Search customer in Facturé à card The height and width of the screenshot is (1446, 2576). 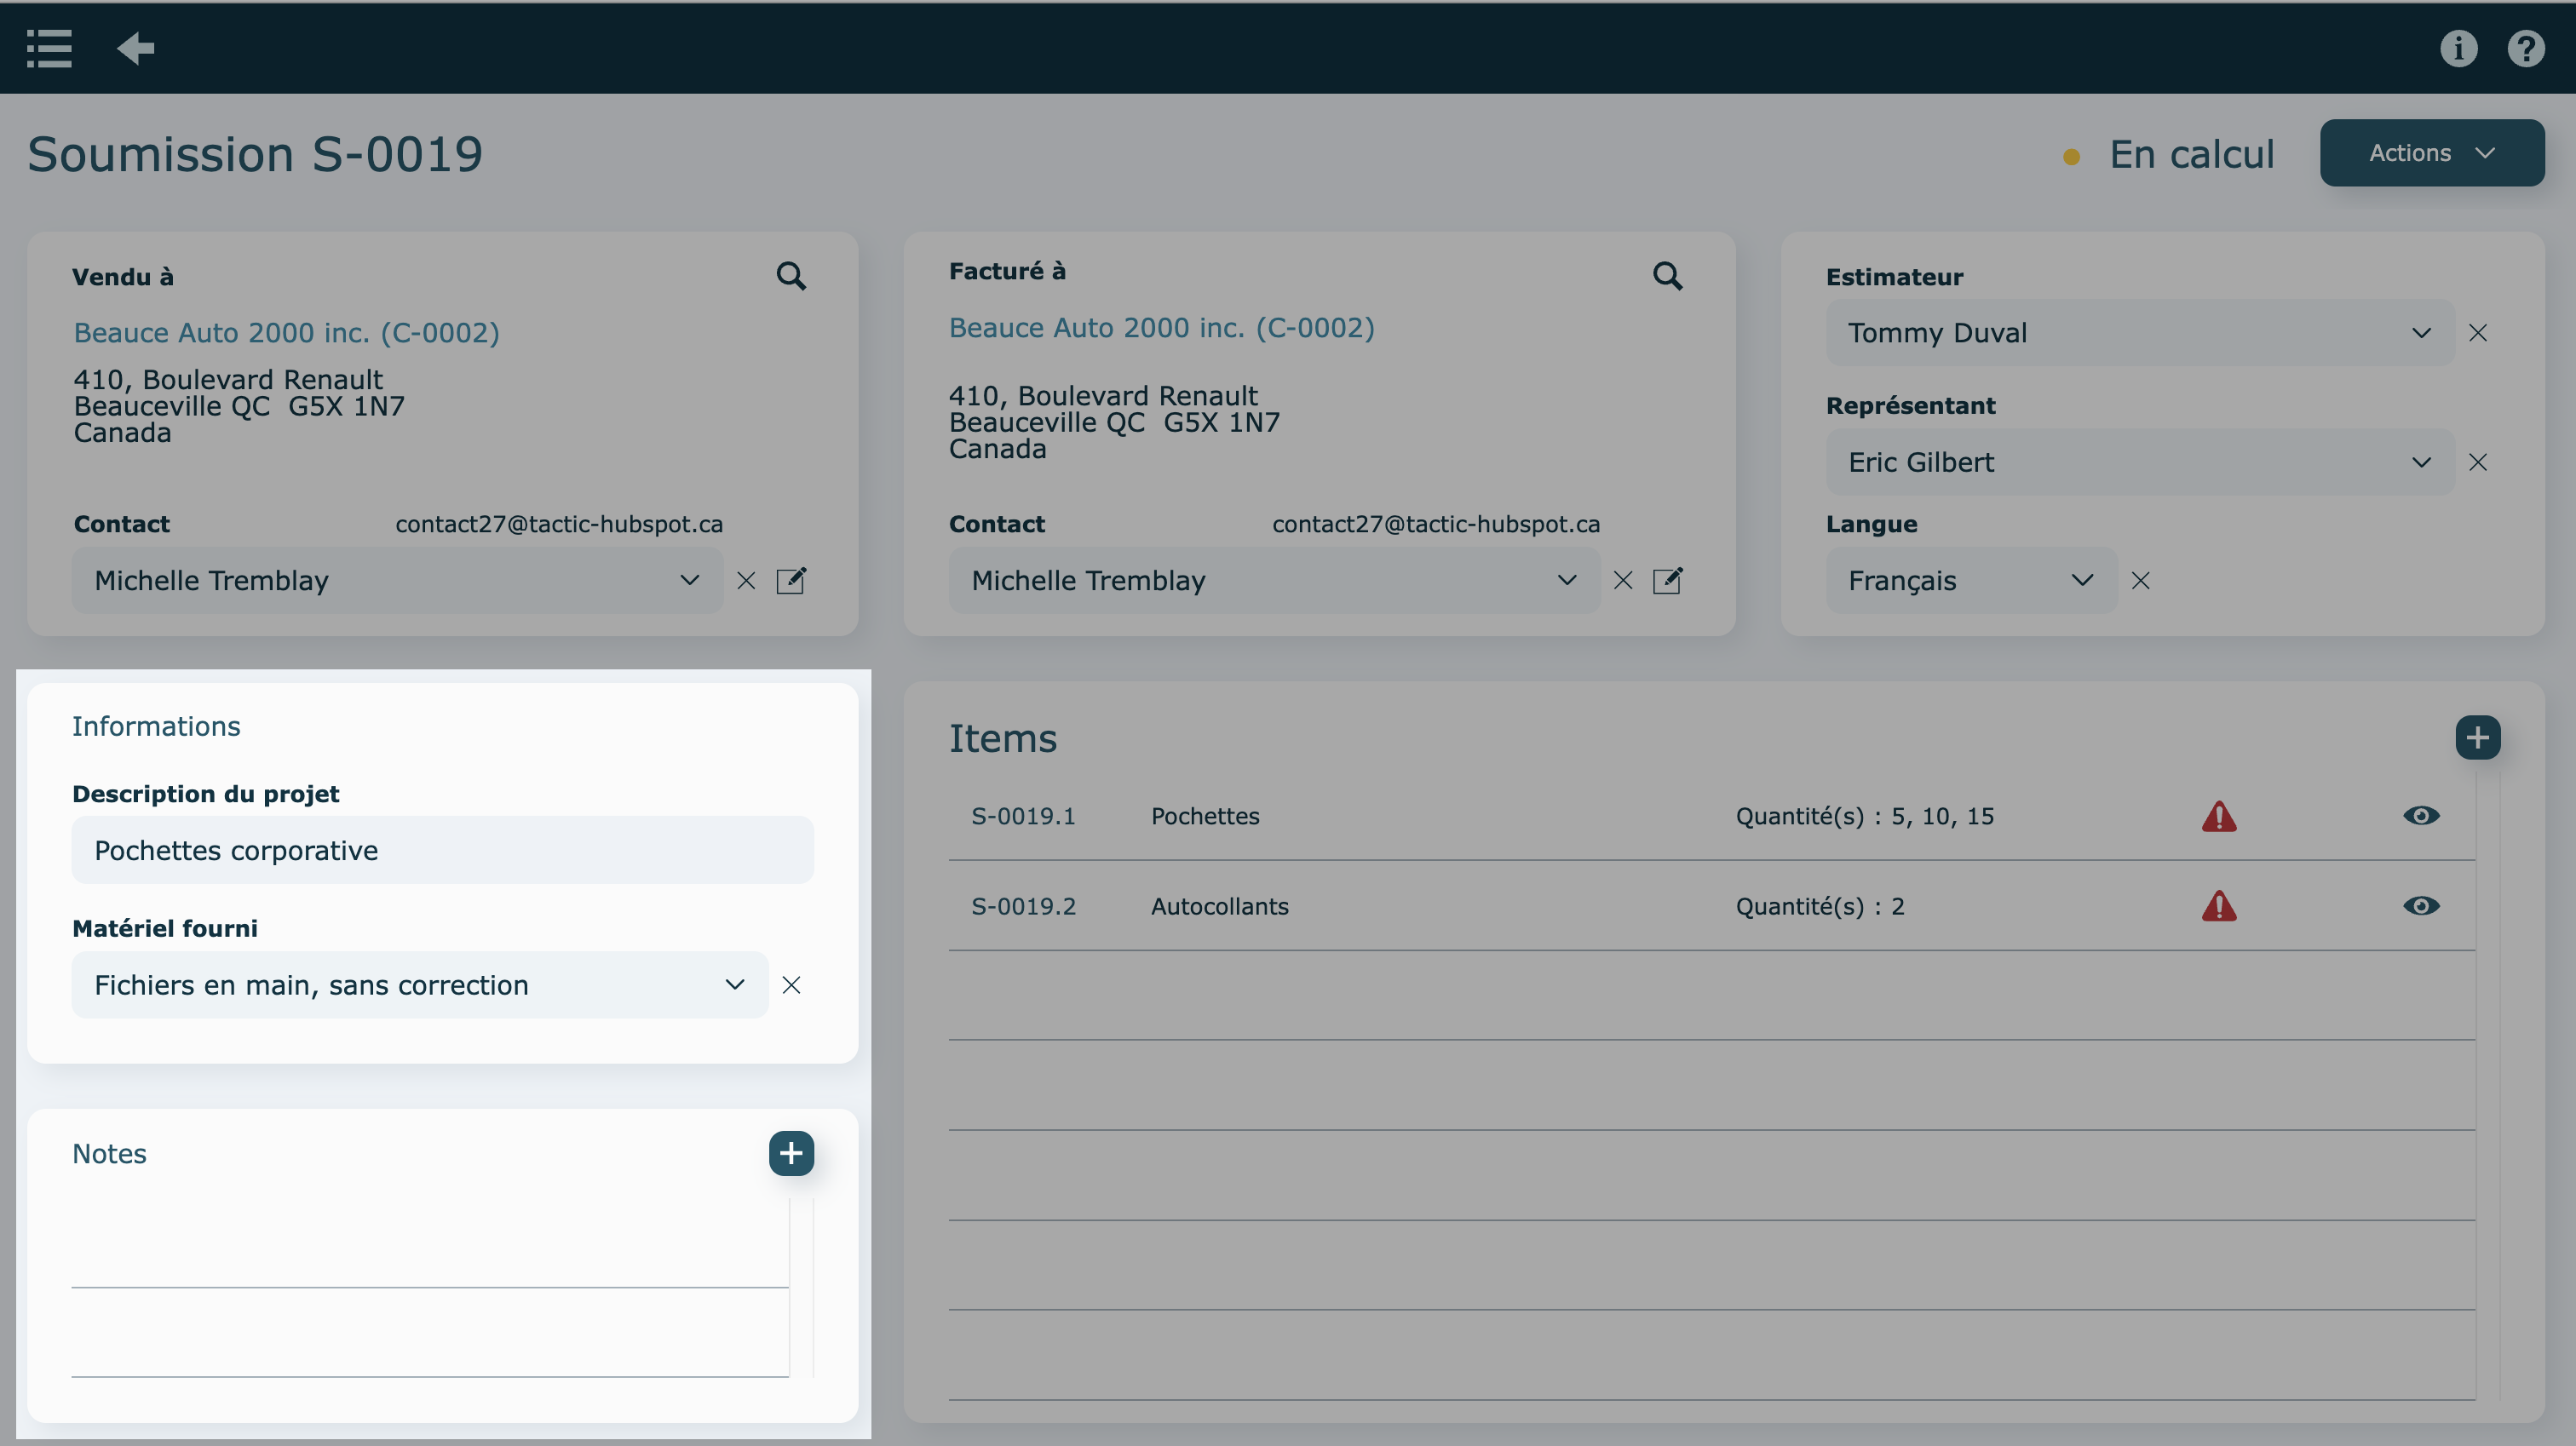[1667, 276]
